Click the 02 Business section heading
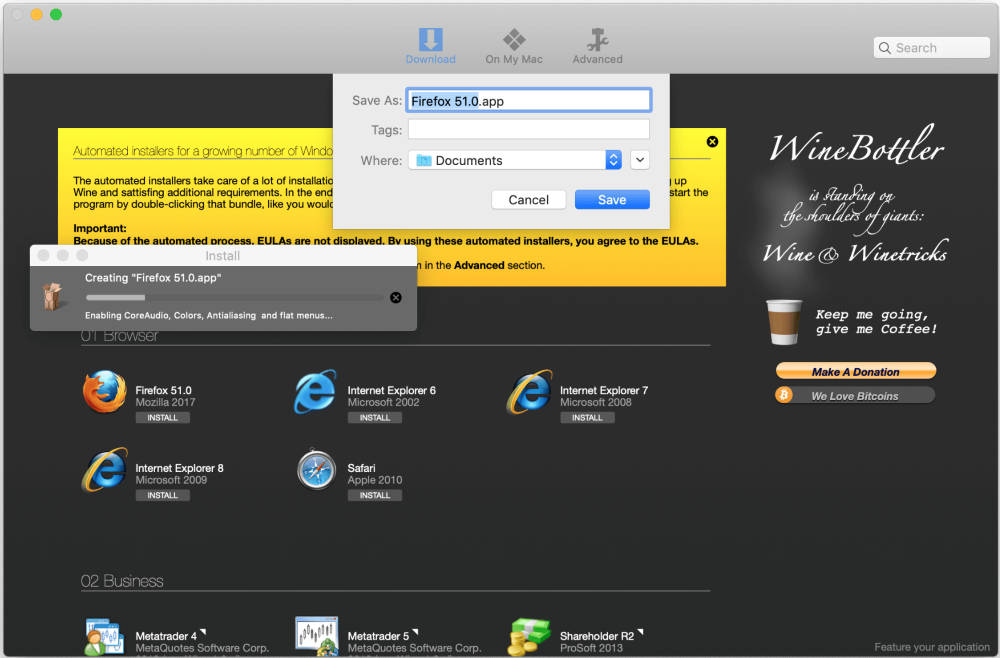Image resolution: width=1000 pixels, height=658 pixels. 122,581
